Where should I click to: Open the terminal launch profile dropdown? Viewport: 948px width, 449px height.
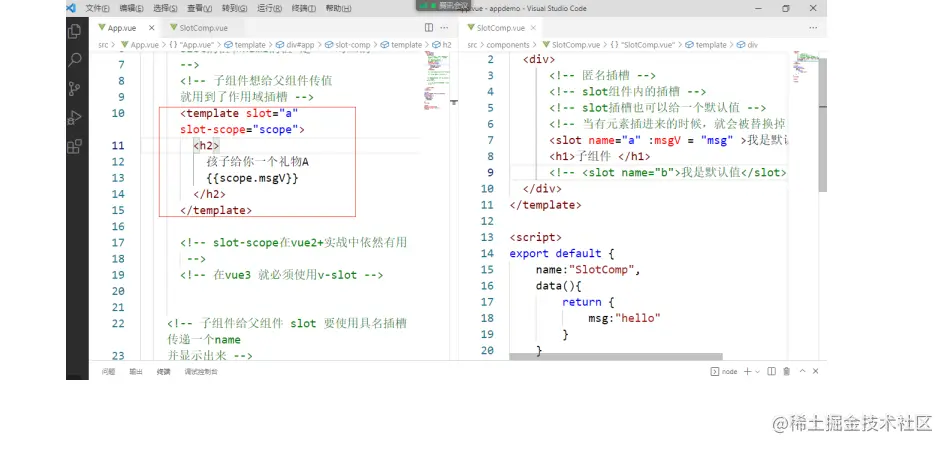pyautogui.click(x=757, y=372)
